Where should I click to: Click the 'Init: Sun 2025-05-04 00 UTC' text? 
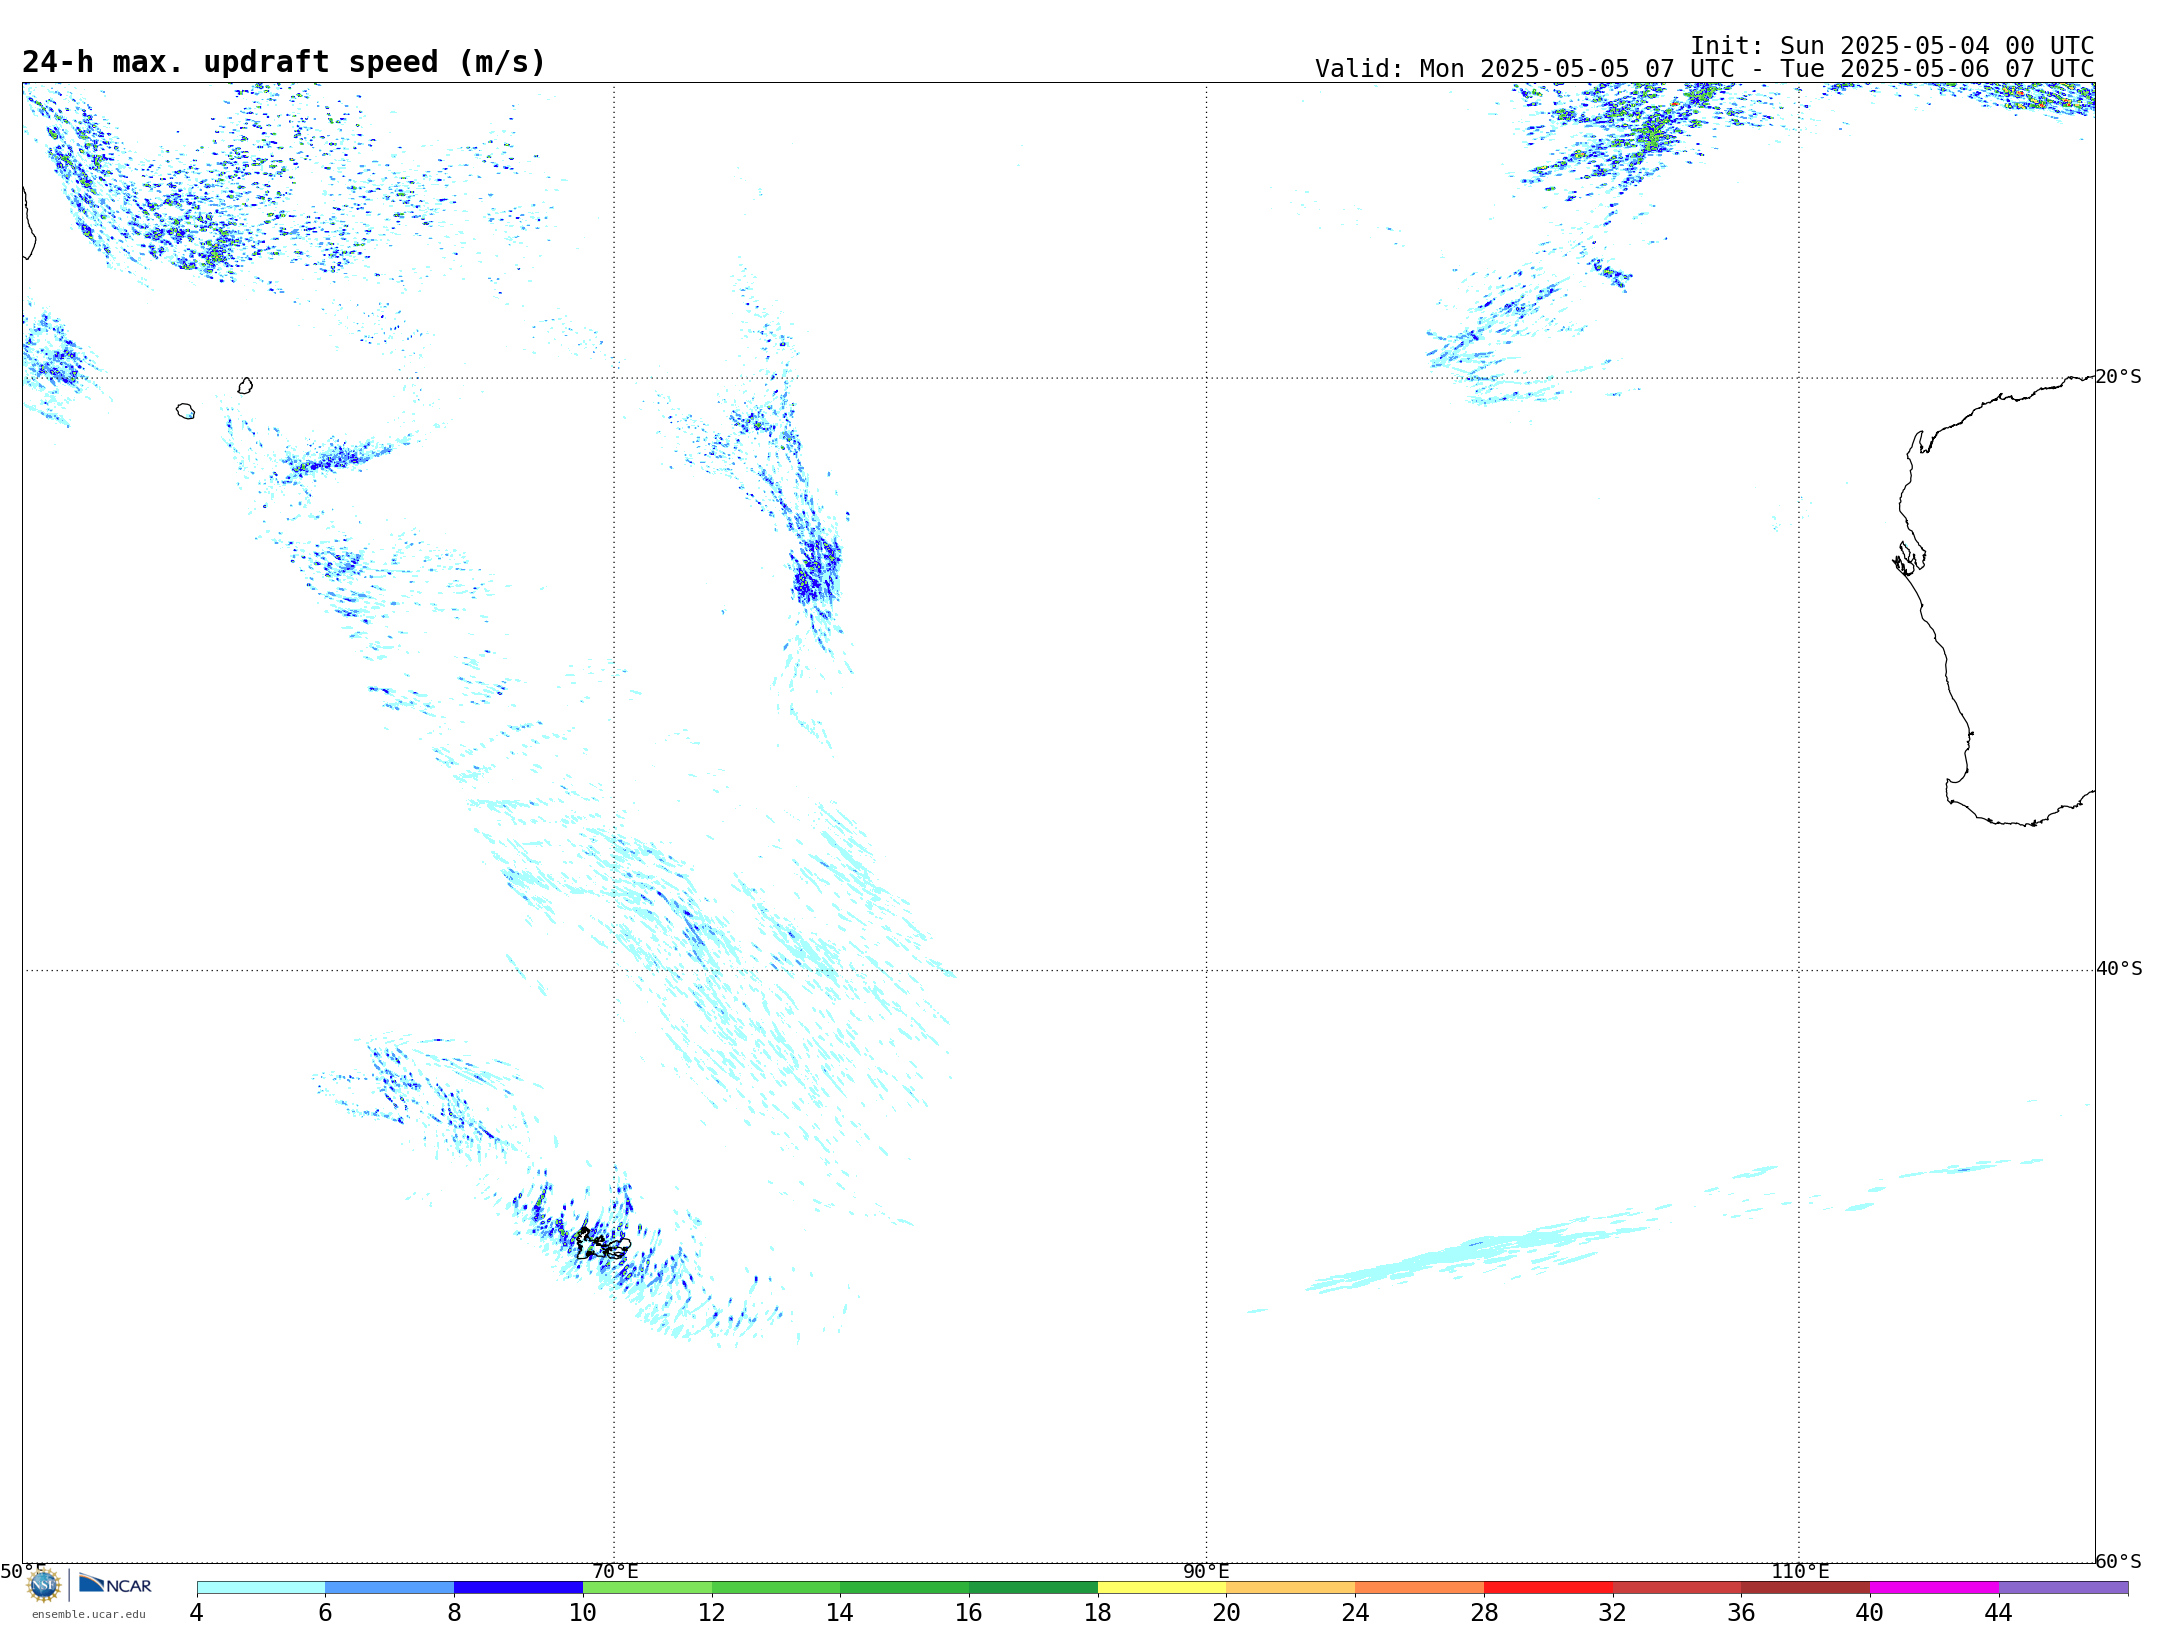[1892, 46]
